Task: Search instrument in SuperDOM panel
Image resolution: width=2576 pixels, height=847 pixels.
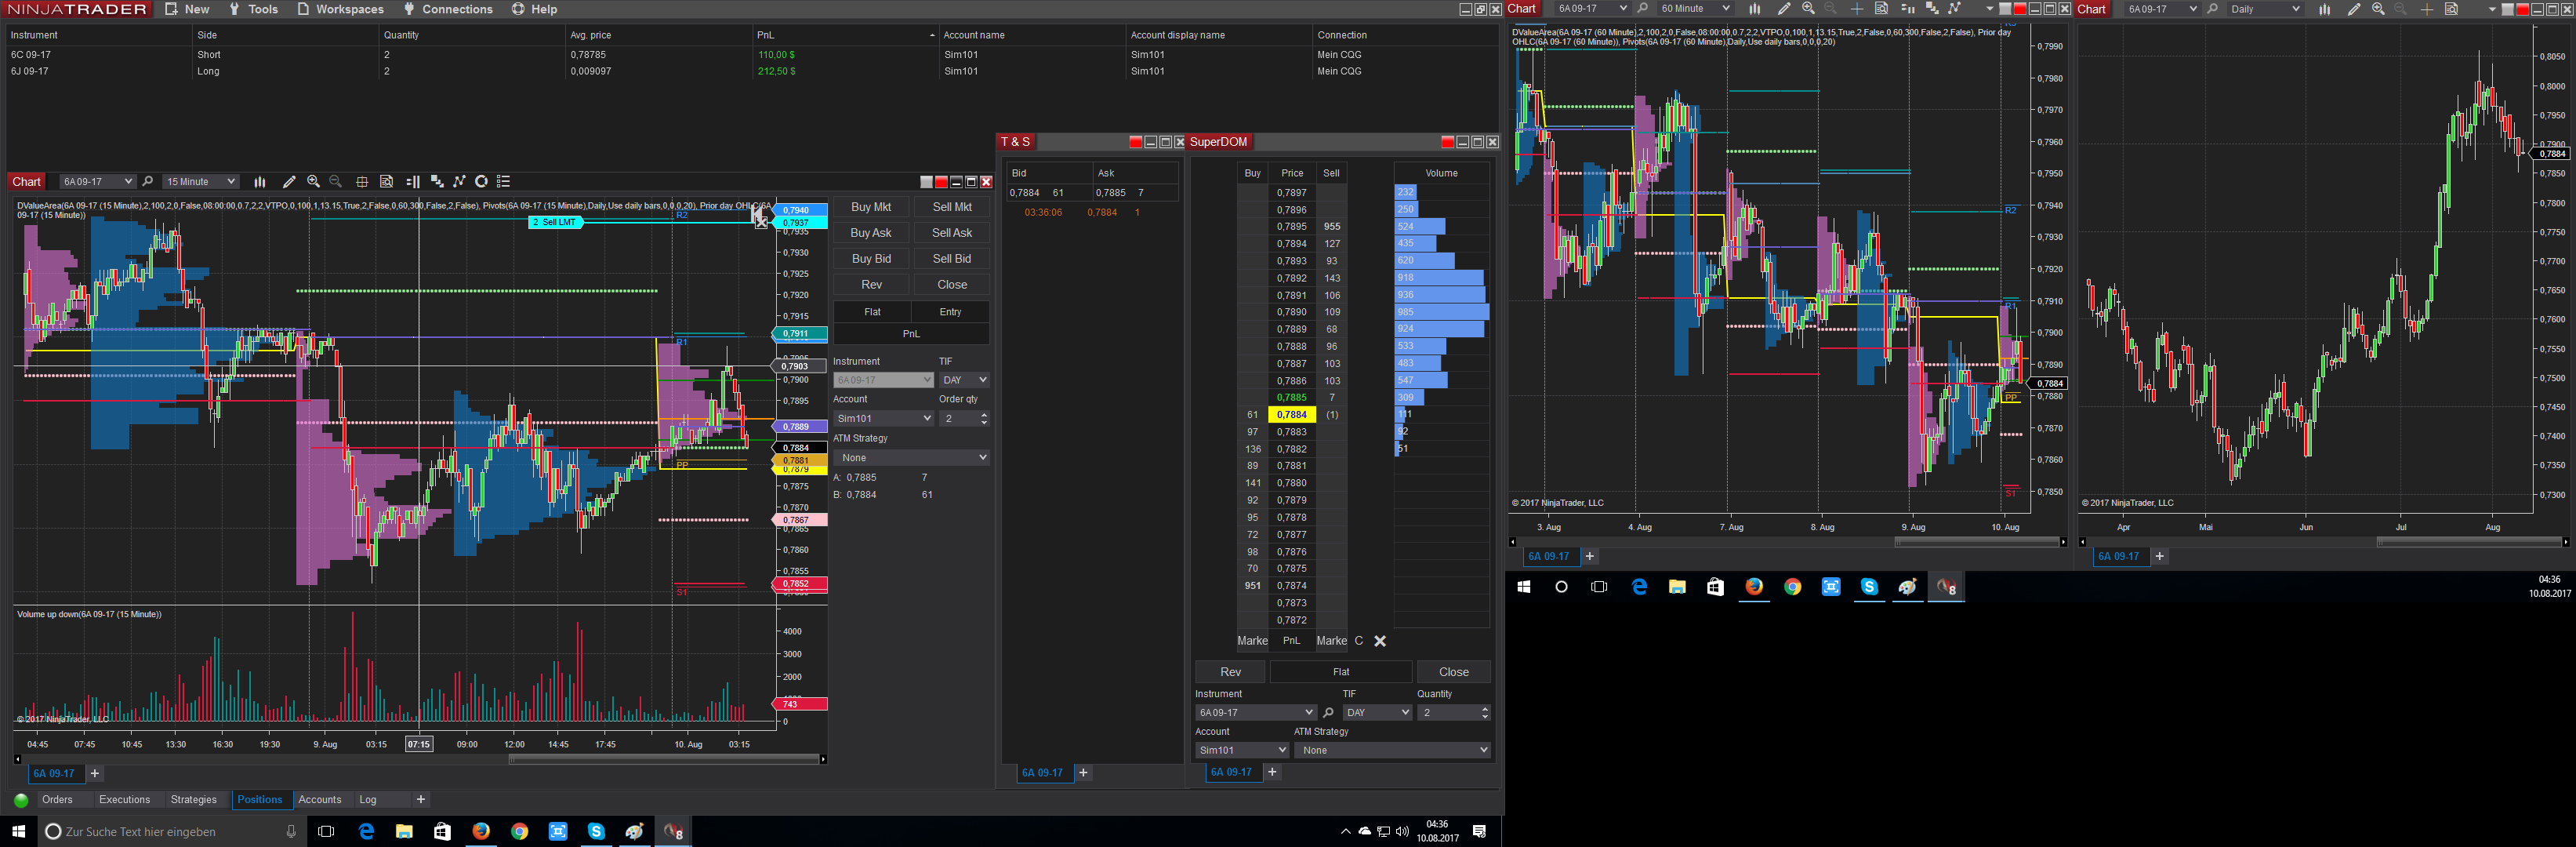Action: 1328,713
